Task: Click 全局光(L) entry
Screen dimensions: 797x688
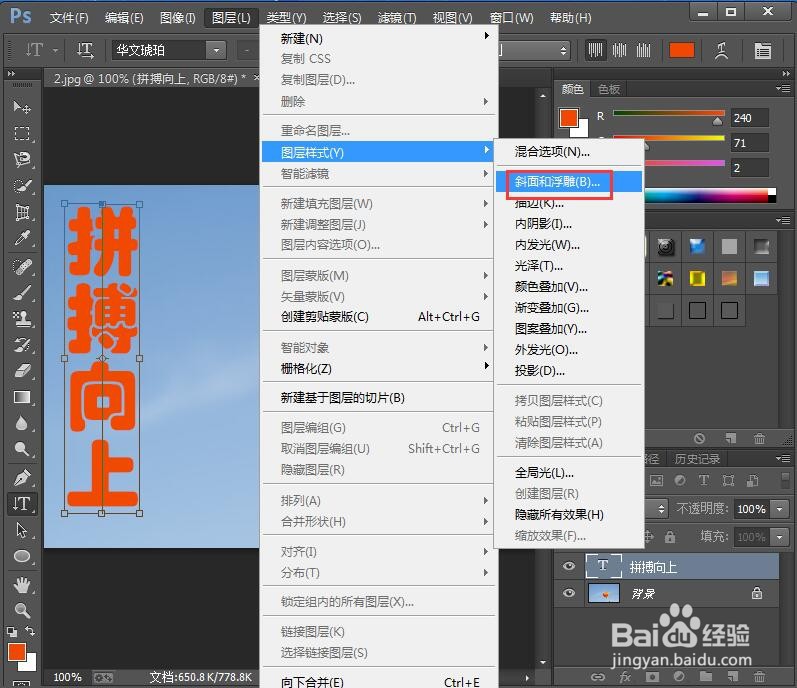Action: (568, 473)
